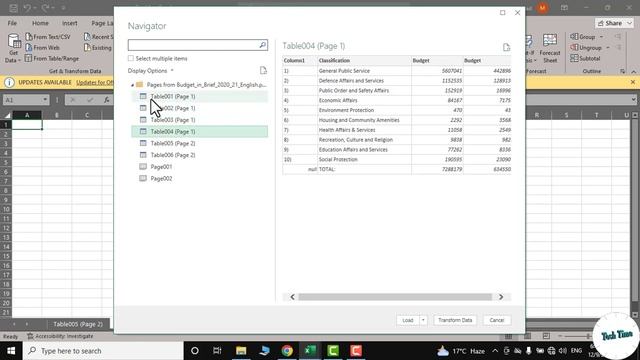Click the Insert Function fx icon

(x=106, y=100)
